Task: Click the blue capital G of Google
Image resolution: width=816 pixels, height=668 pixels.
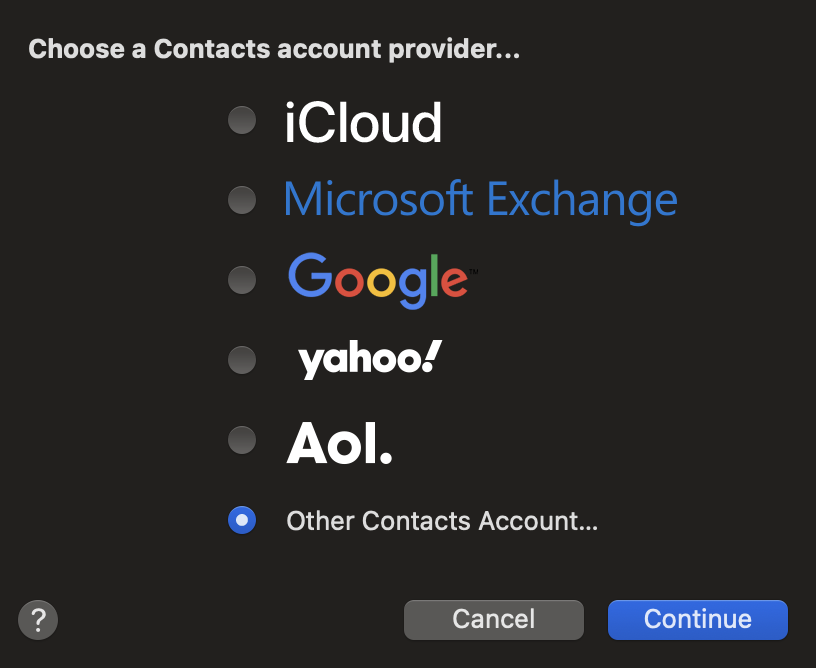Action: click(x=309, y=275)
